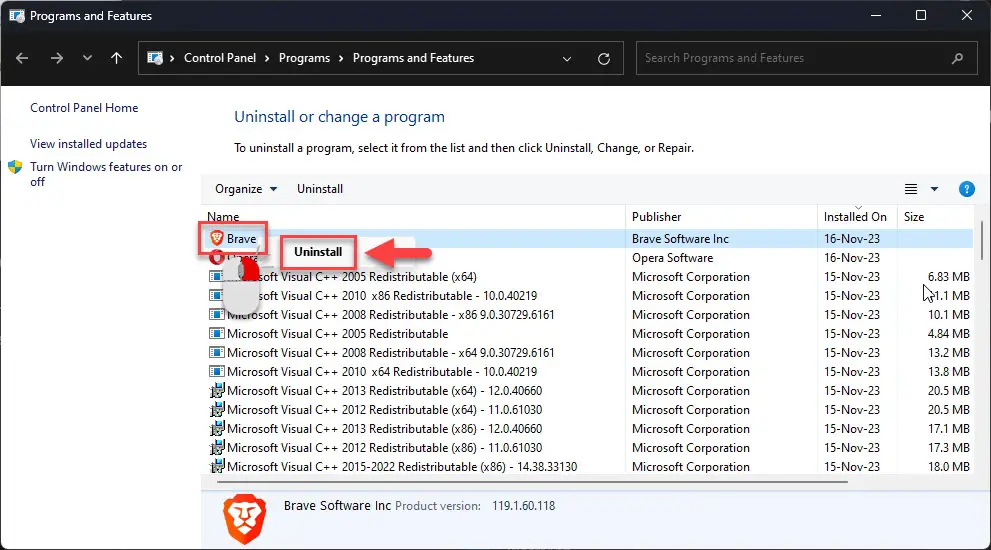Click the 18.0 MB size value
This screenshot has width=991, height=550.
coord(948,467)
